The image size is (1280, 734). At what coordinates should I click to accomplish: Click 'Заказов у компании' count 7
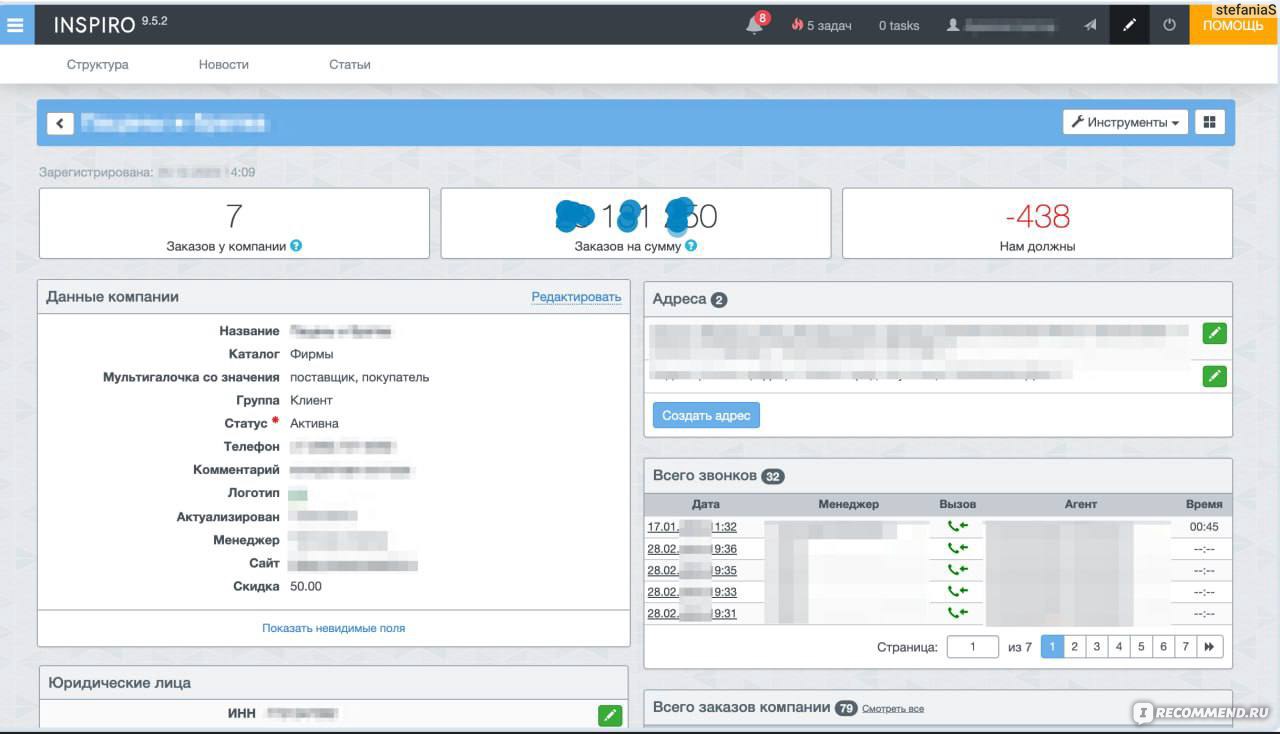point(234,216)
